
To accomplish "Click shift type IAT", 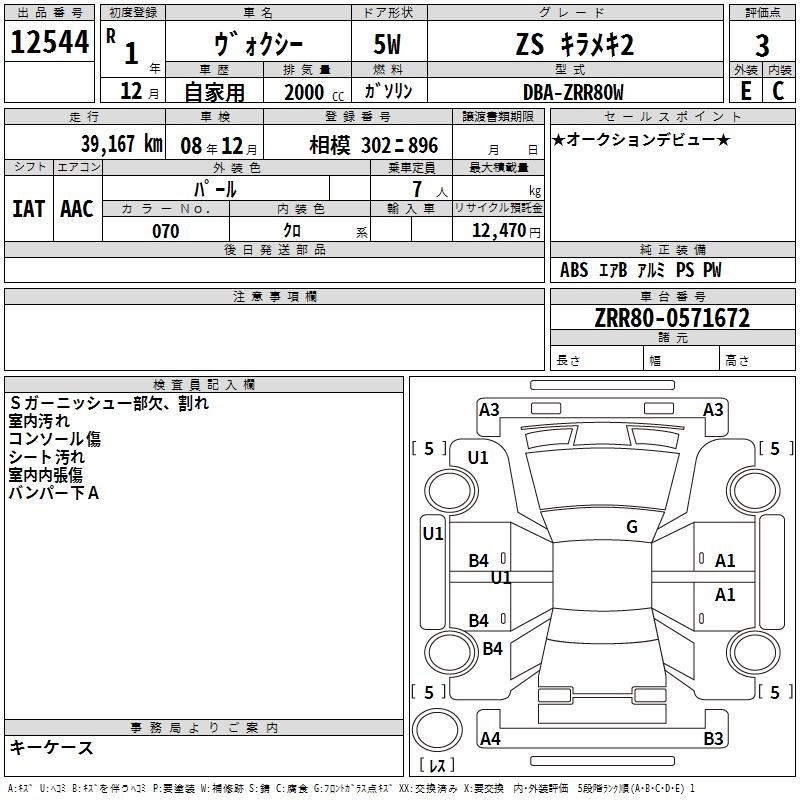I will 28,209.
